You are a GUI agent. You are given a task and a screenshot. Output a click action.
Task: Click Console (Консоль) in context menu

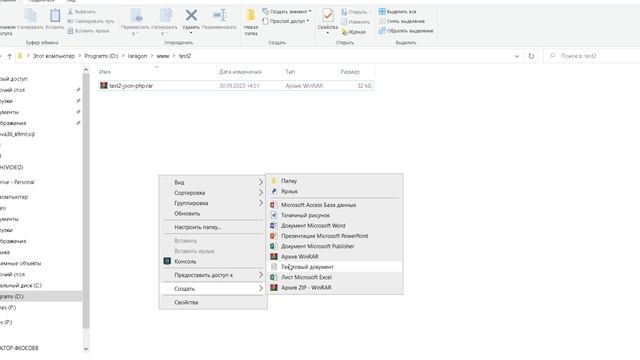213,261
